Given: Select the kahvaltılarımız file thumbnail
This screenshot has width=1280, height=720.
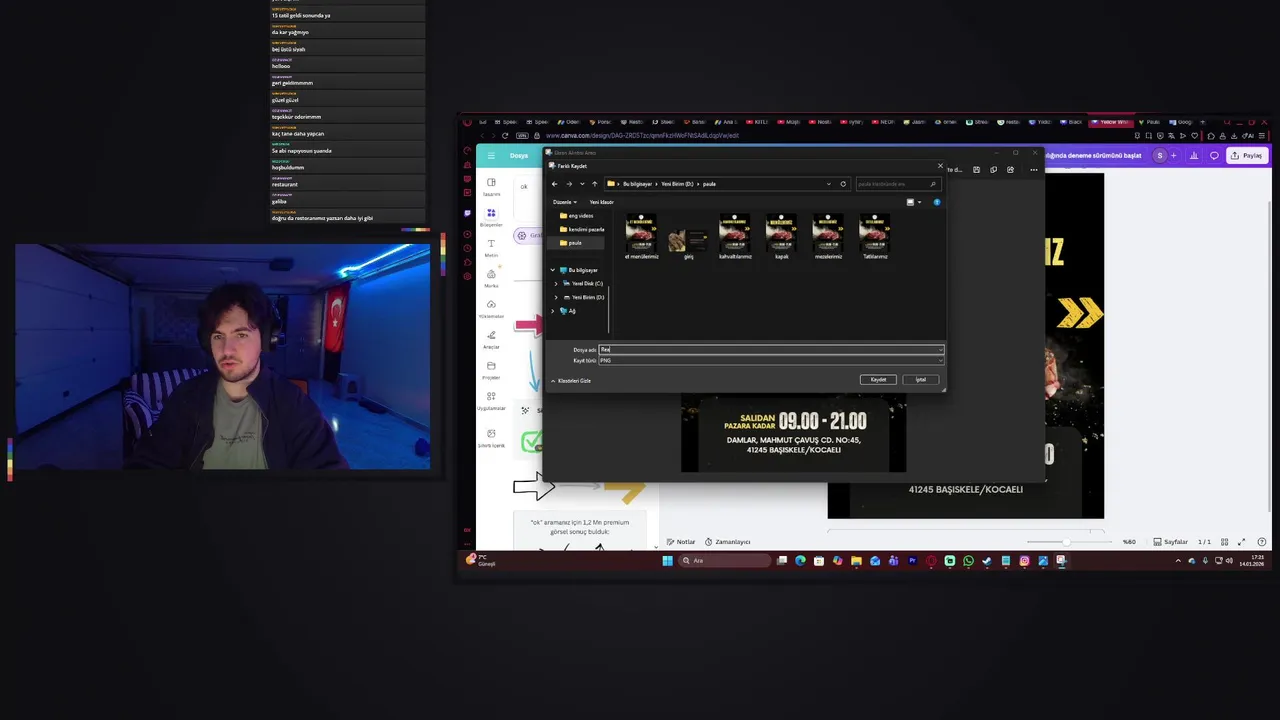Looking at the screenshot, I should click(x=734, y=237).
